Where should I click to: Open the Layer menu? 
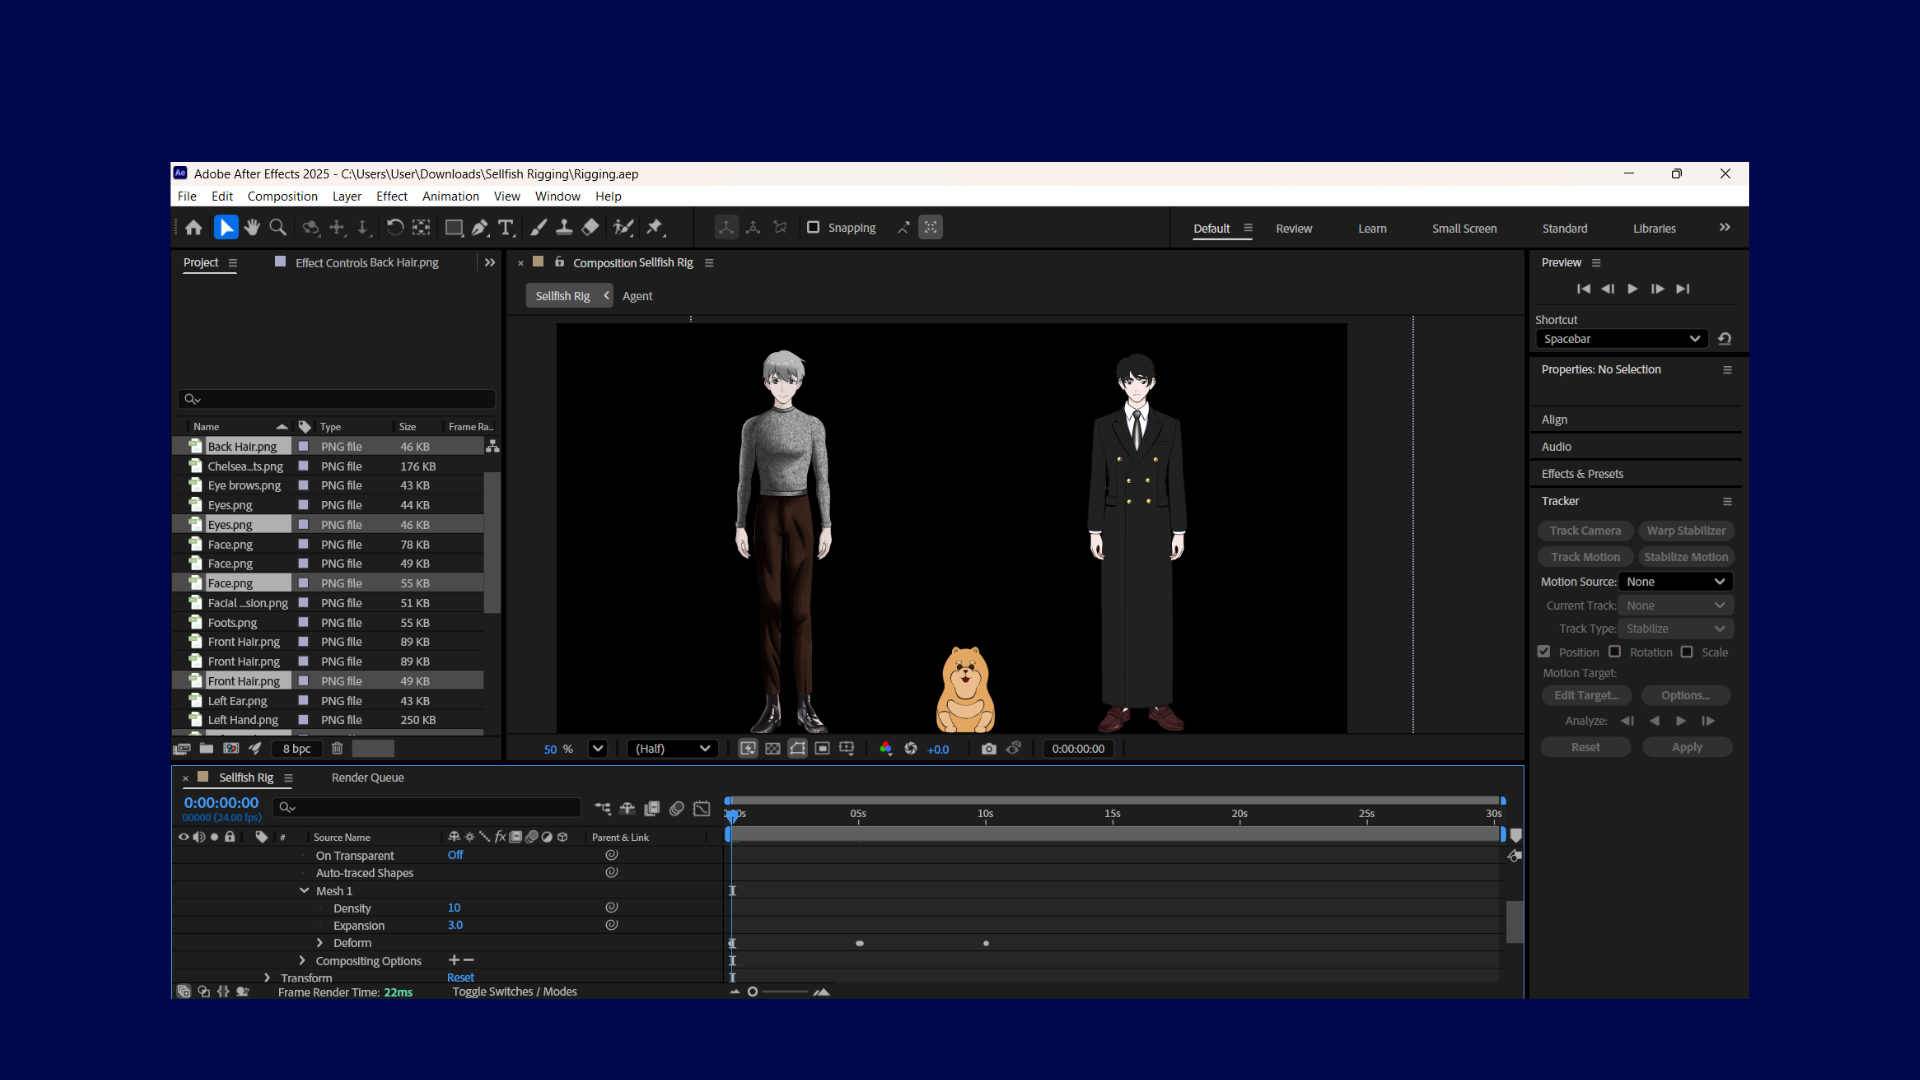click(x=347, y=197)
